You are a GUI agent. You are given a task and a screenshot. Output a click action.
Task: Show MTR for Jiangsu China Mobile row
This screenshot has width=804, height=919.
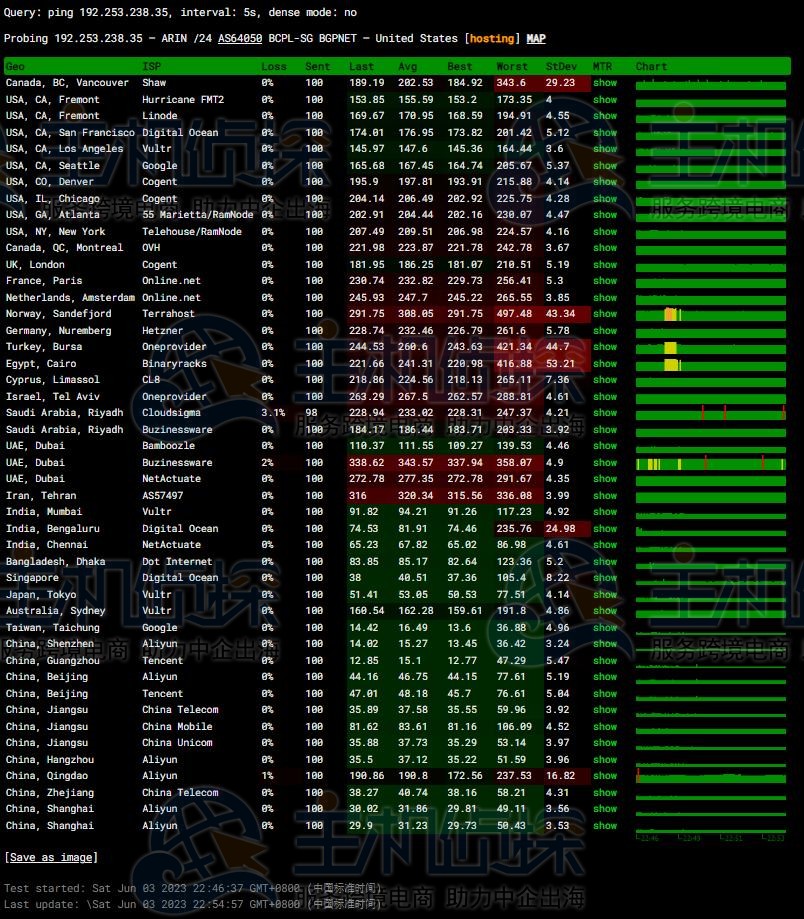(x=605, y=727)
